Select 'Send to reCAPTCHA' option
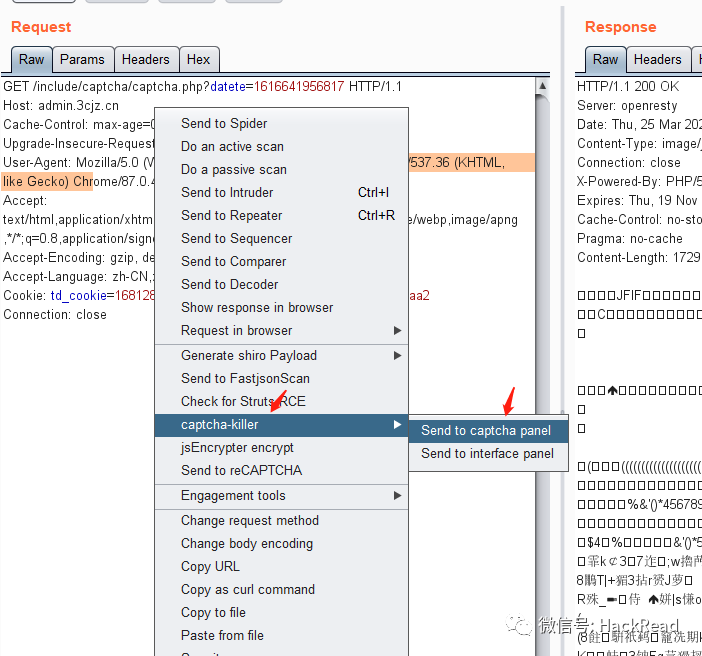The height and width of the screenshot is (656, 702). [x=241, y=470]
